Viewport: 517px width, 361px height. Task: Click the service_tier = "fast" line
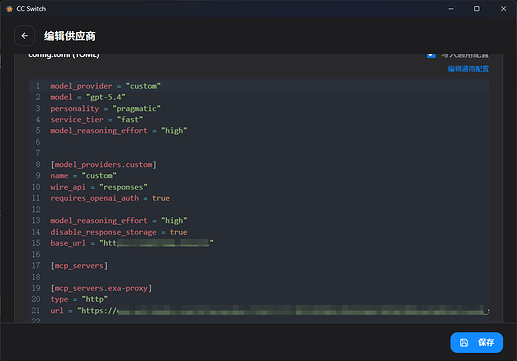coord(97,119)
